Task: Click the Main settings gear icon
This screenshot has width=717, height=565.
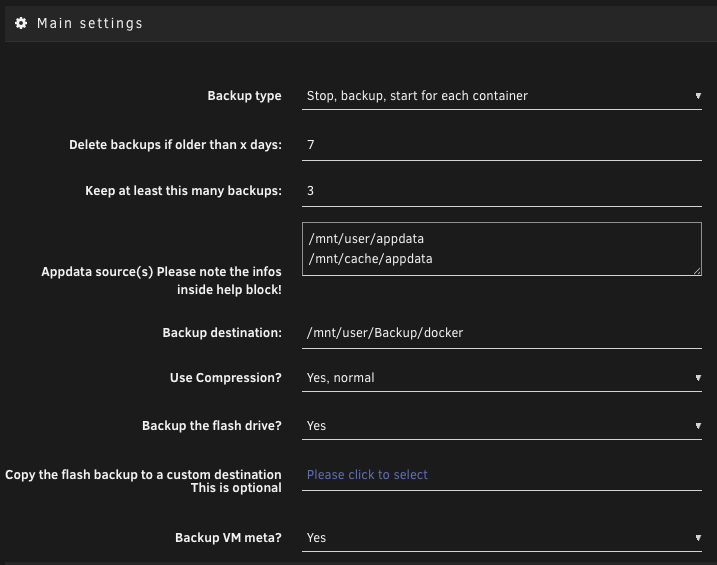Action: coord(21,23)
